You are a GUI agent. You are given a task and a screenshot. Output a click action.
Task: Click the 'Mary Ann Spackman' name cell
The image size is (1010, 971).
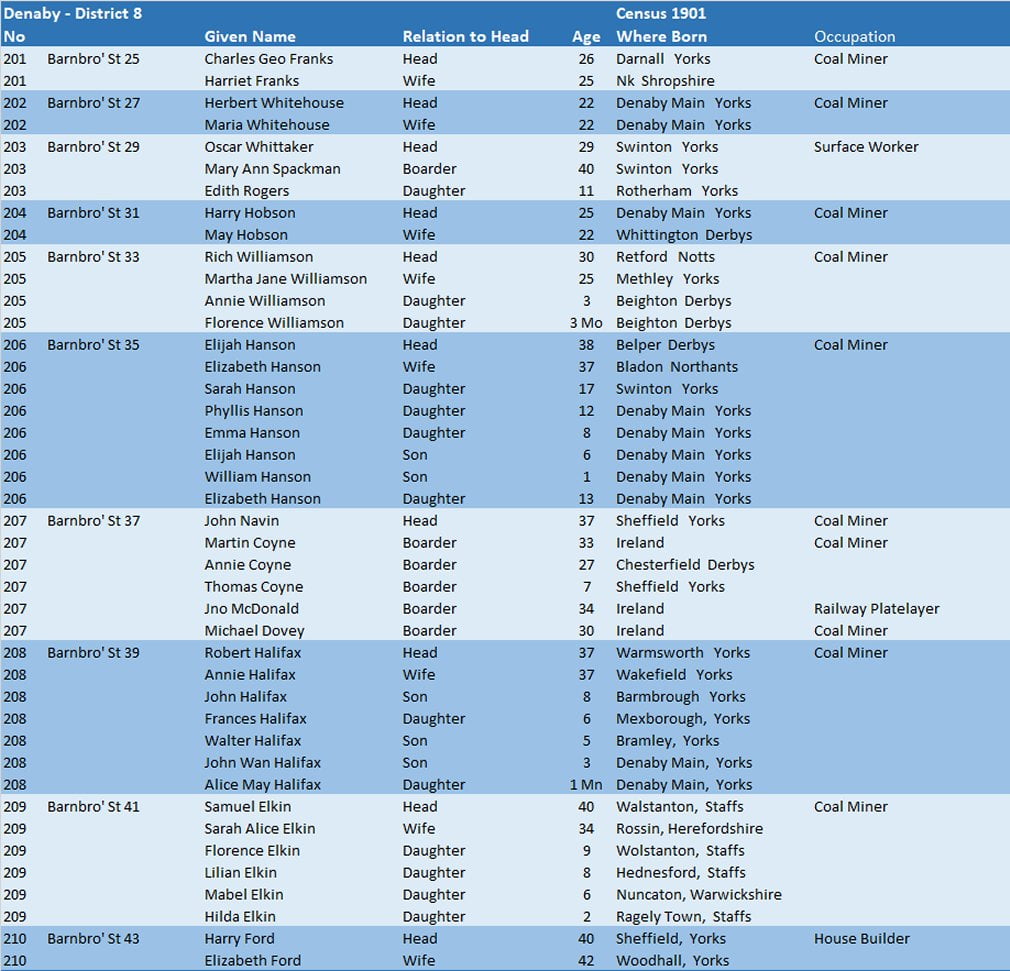tap(272, 169)
